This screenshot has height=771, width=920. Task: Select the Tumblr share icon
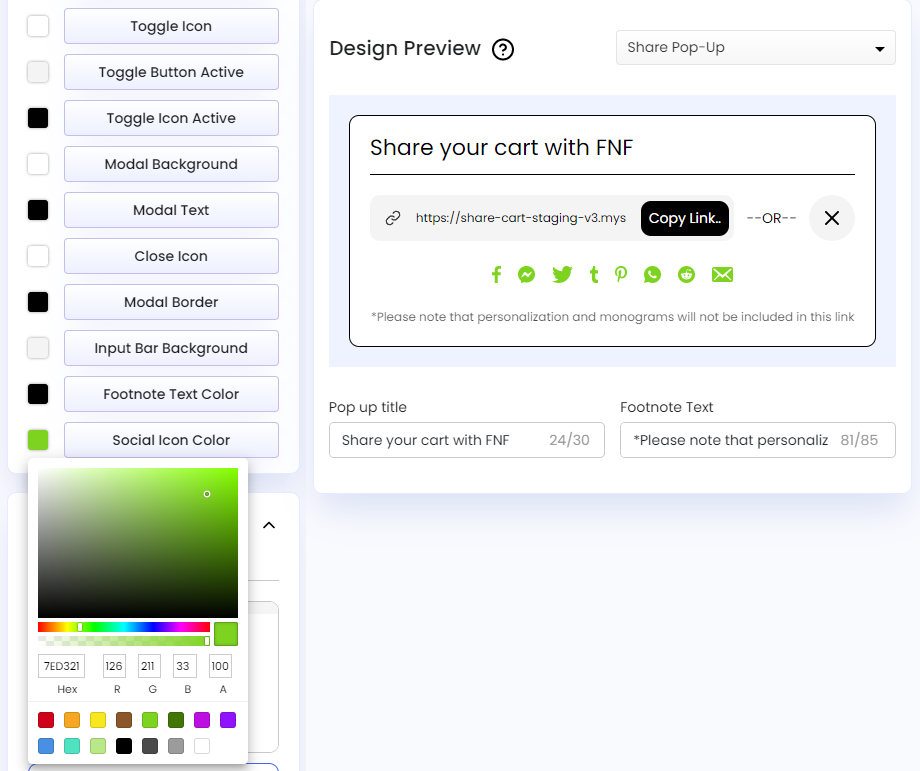[x=592, y=274]
